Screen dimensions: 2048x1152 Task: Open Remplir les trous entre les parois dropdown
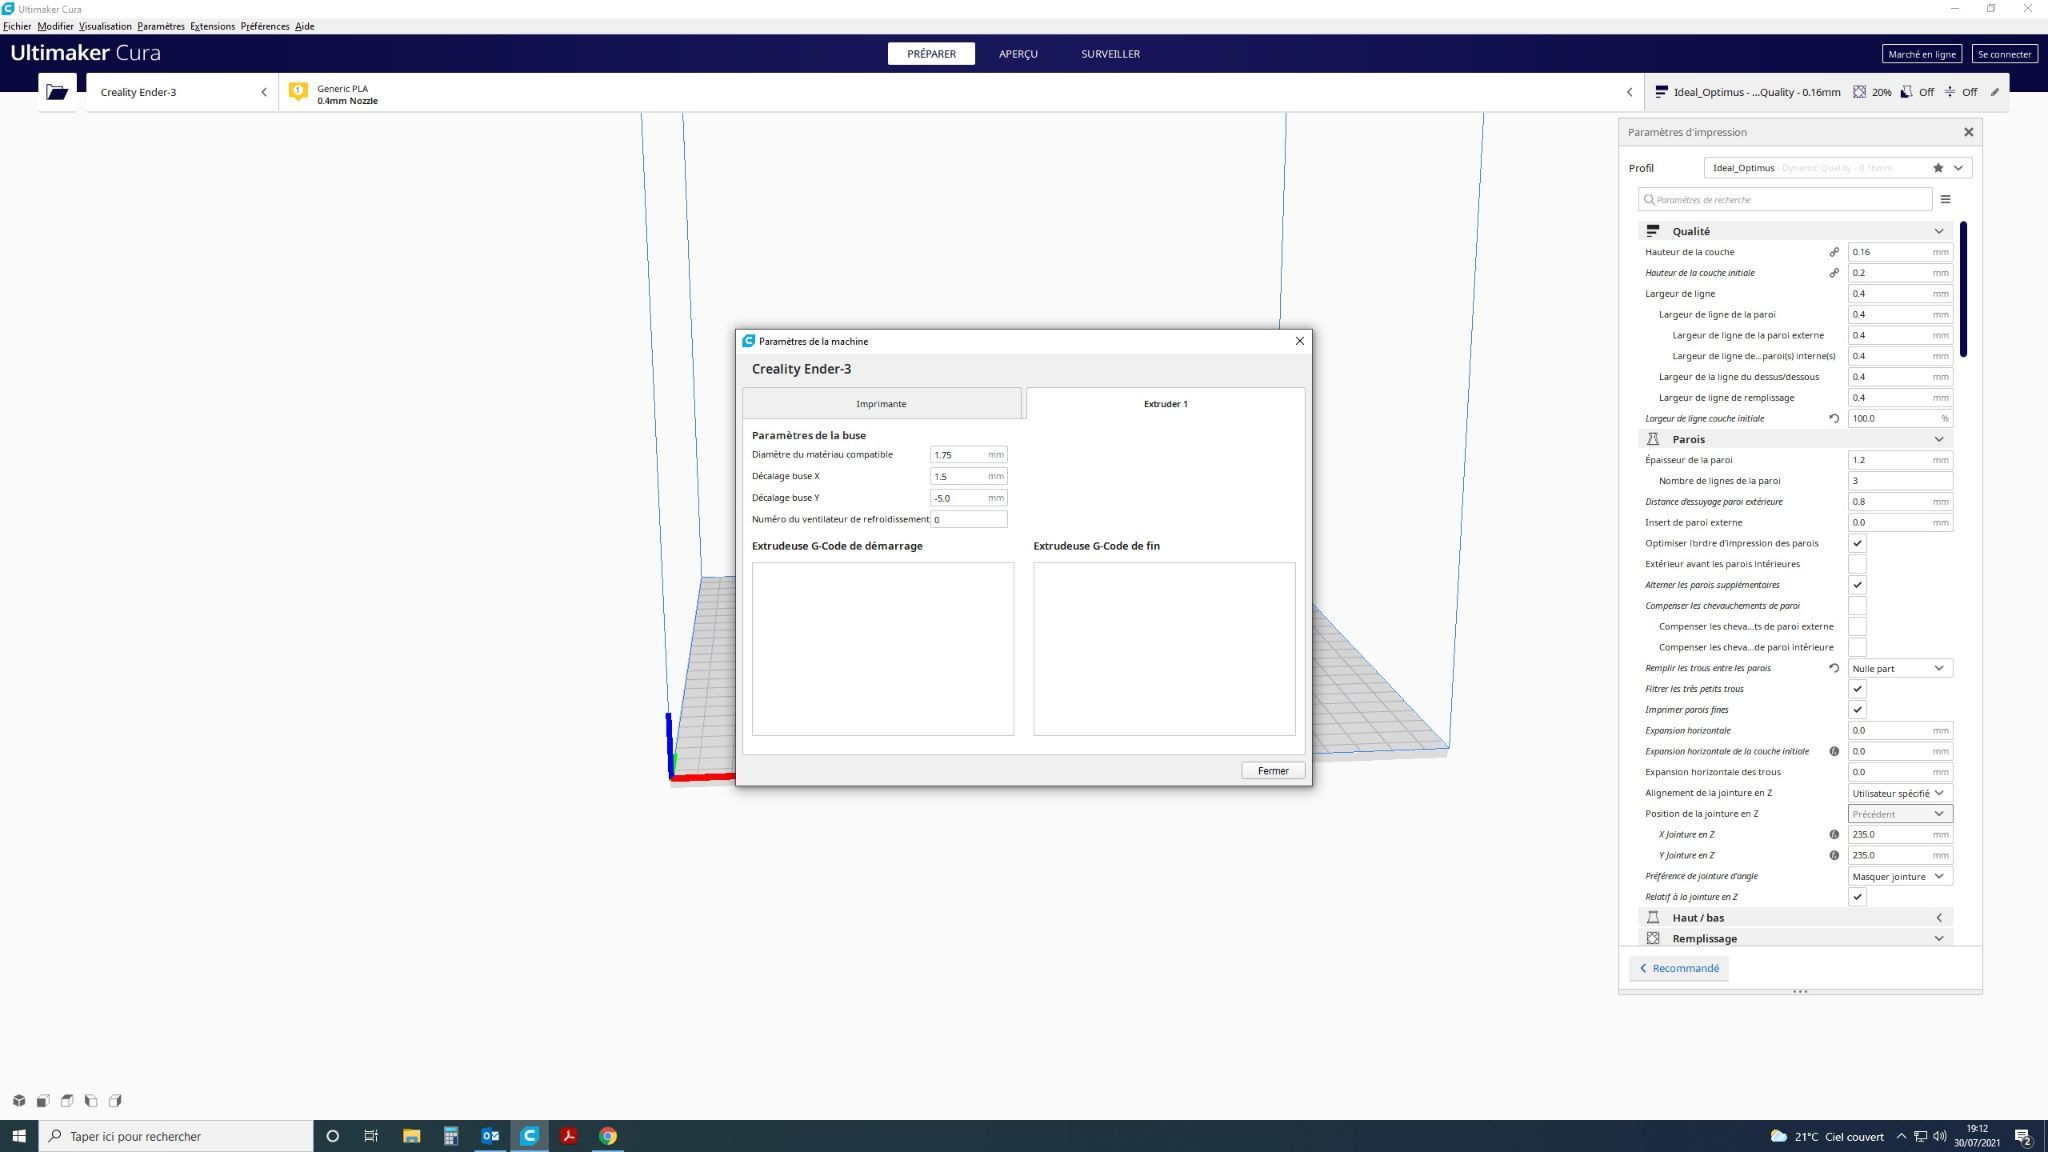1900,668
